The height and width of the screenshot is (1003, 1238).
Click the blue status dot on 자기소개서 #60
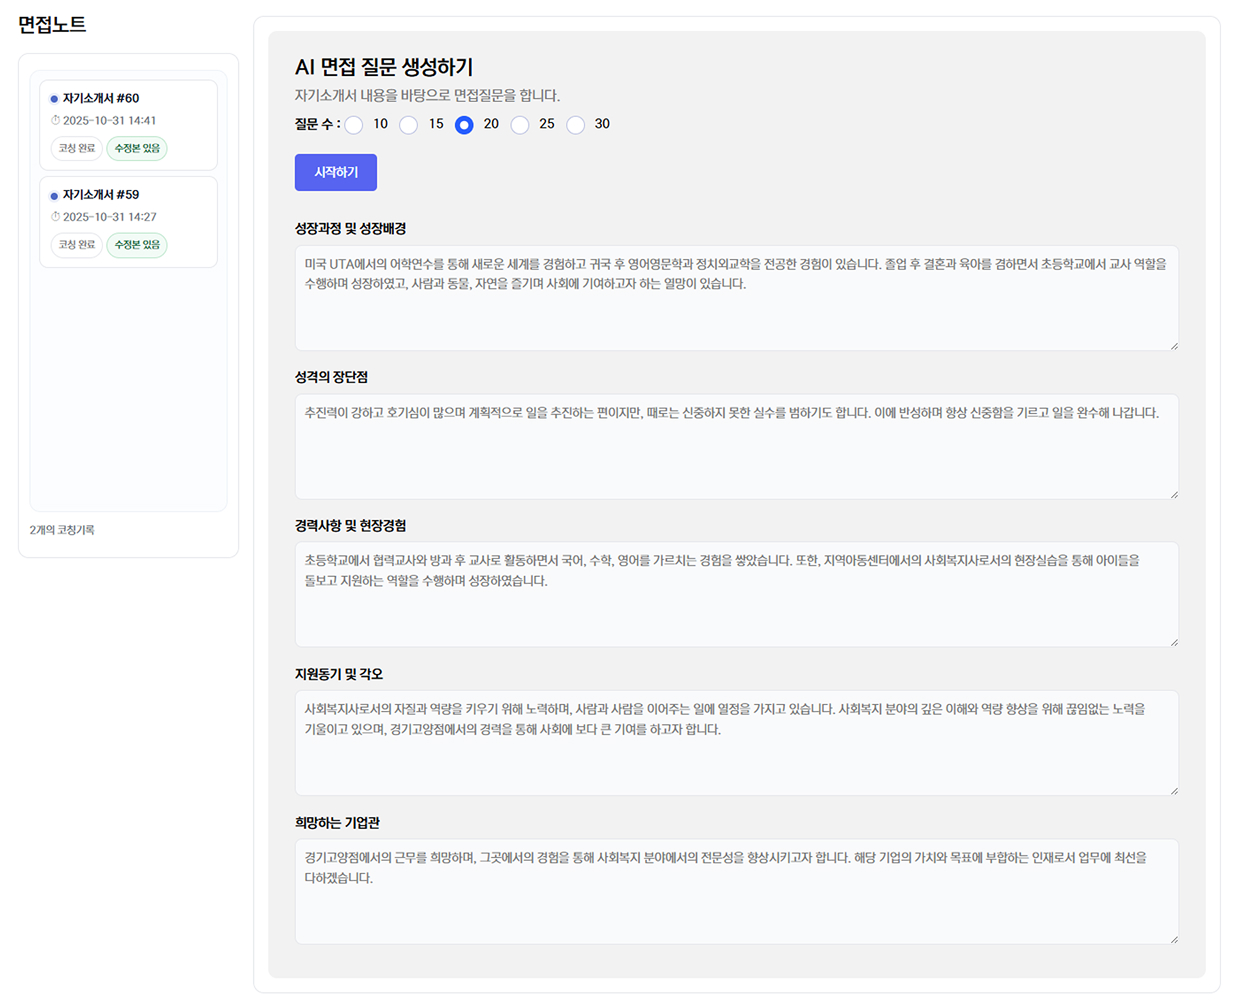click(x=54, y=98)
